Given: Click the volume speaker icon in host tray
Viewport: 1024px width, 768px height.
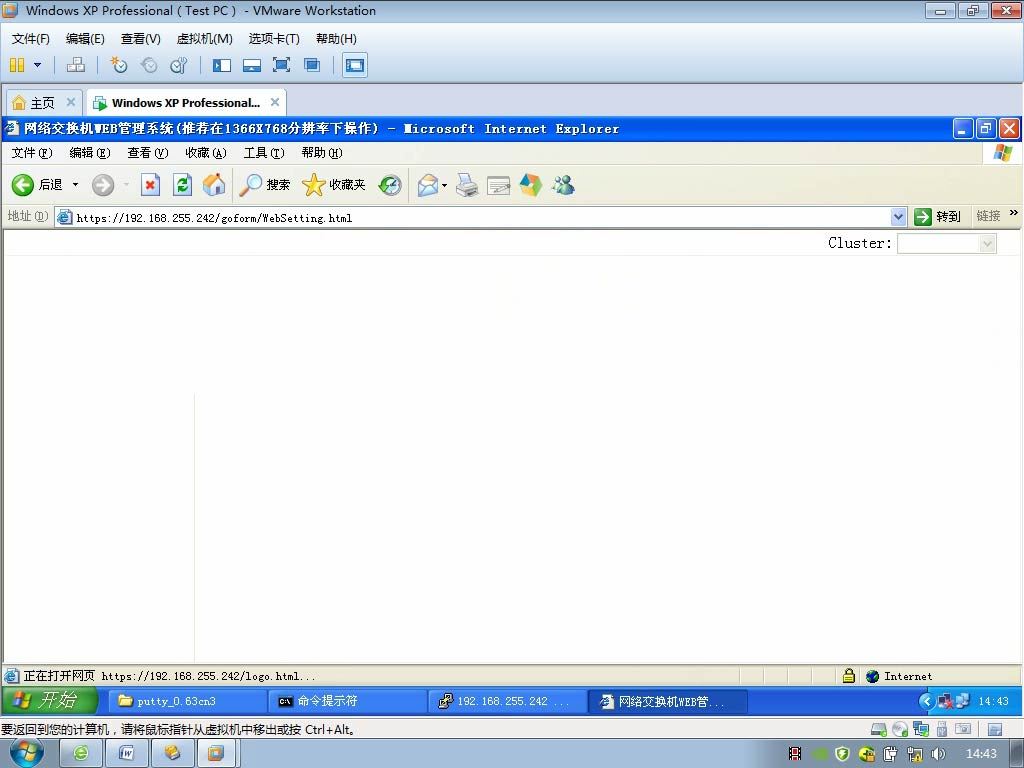Looking at the screenshot, I should coord(938,754).
